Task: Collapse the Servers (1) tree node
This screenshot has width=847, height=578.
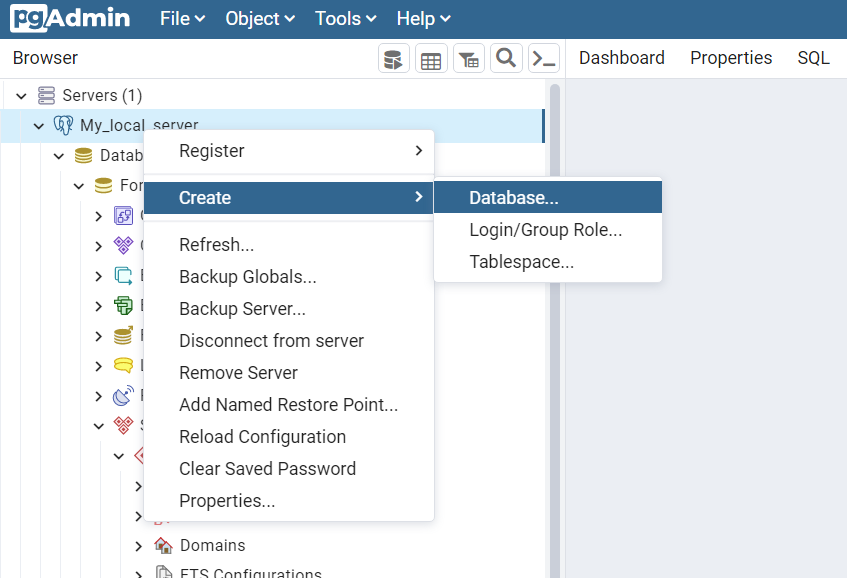Action: click(x=21, y=96)
